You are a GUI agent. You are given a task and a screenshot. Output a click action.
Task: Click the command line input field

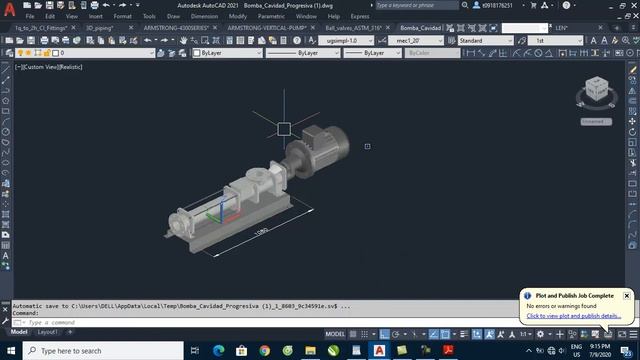click(x=265, y=322)
